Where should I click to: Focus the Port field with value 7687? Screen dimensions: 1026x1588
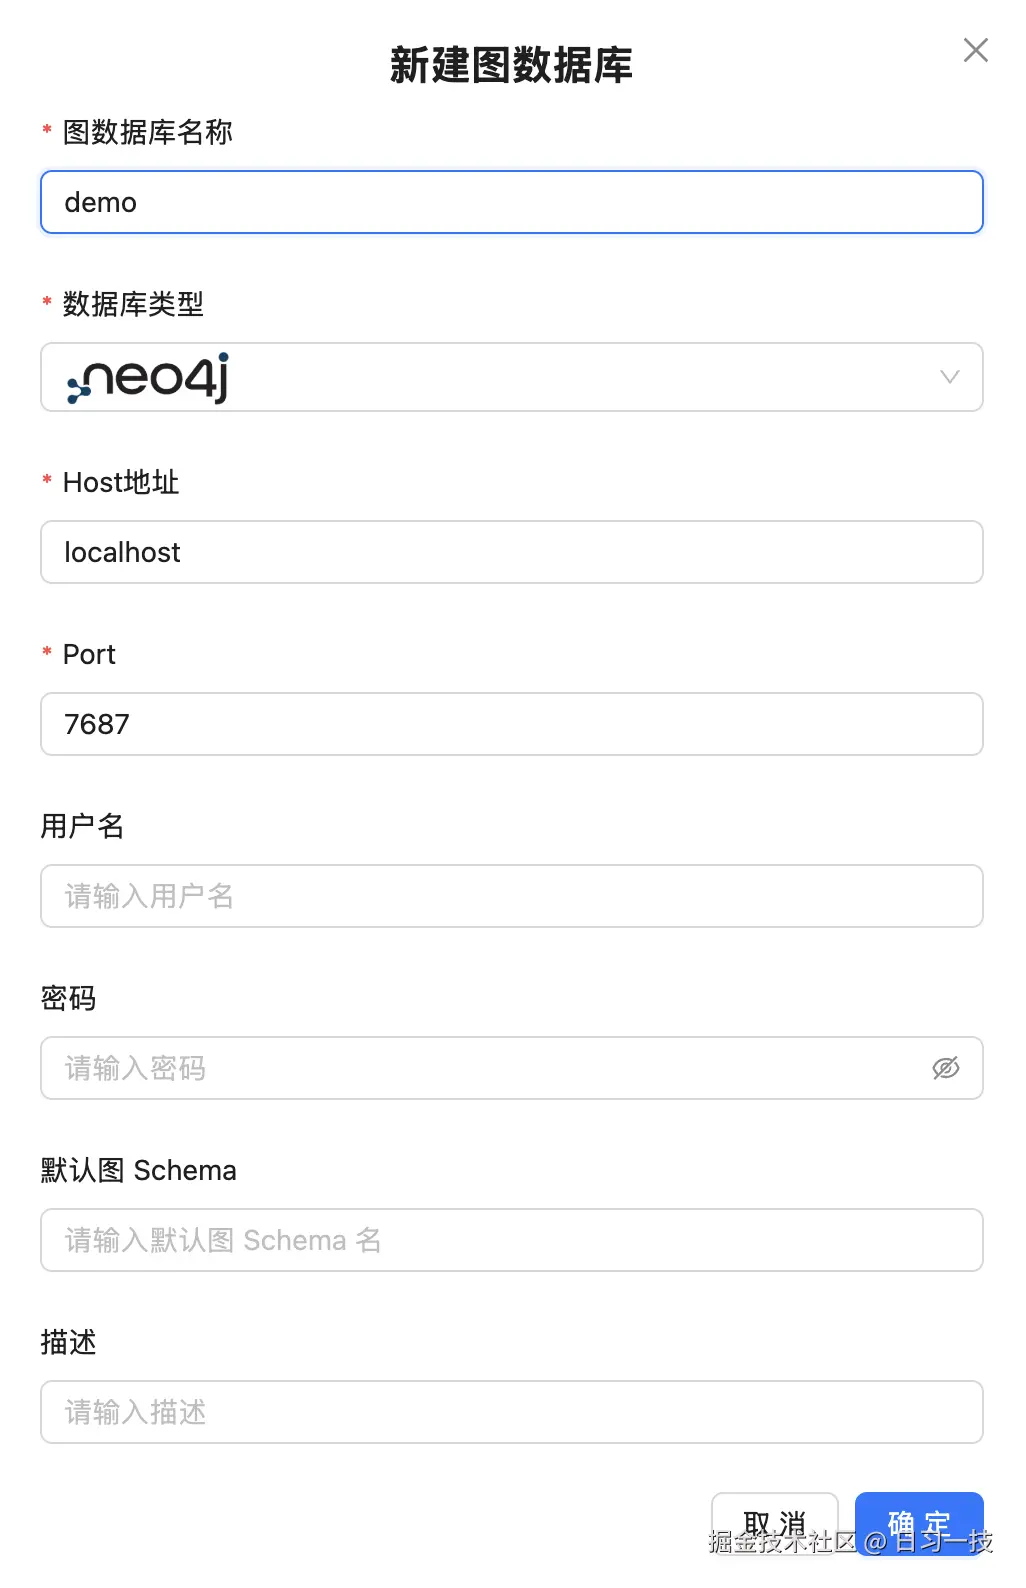(x=511, y=724)
